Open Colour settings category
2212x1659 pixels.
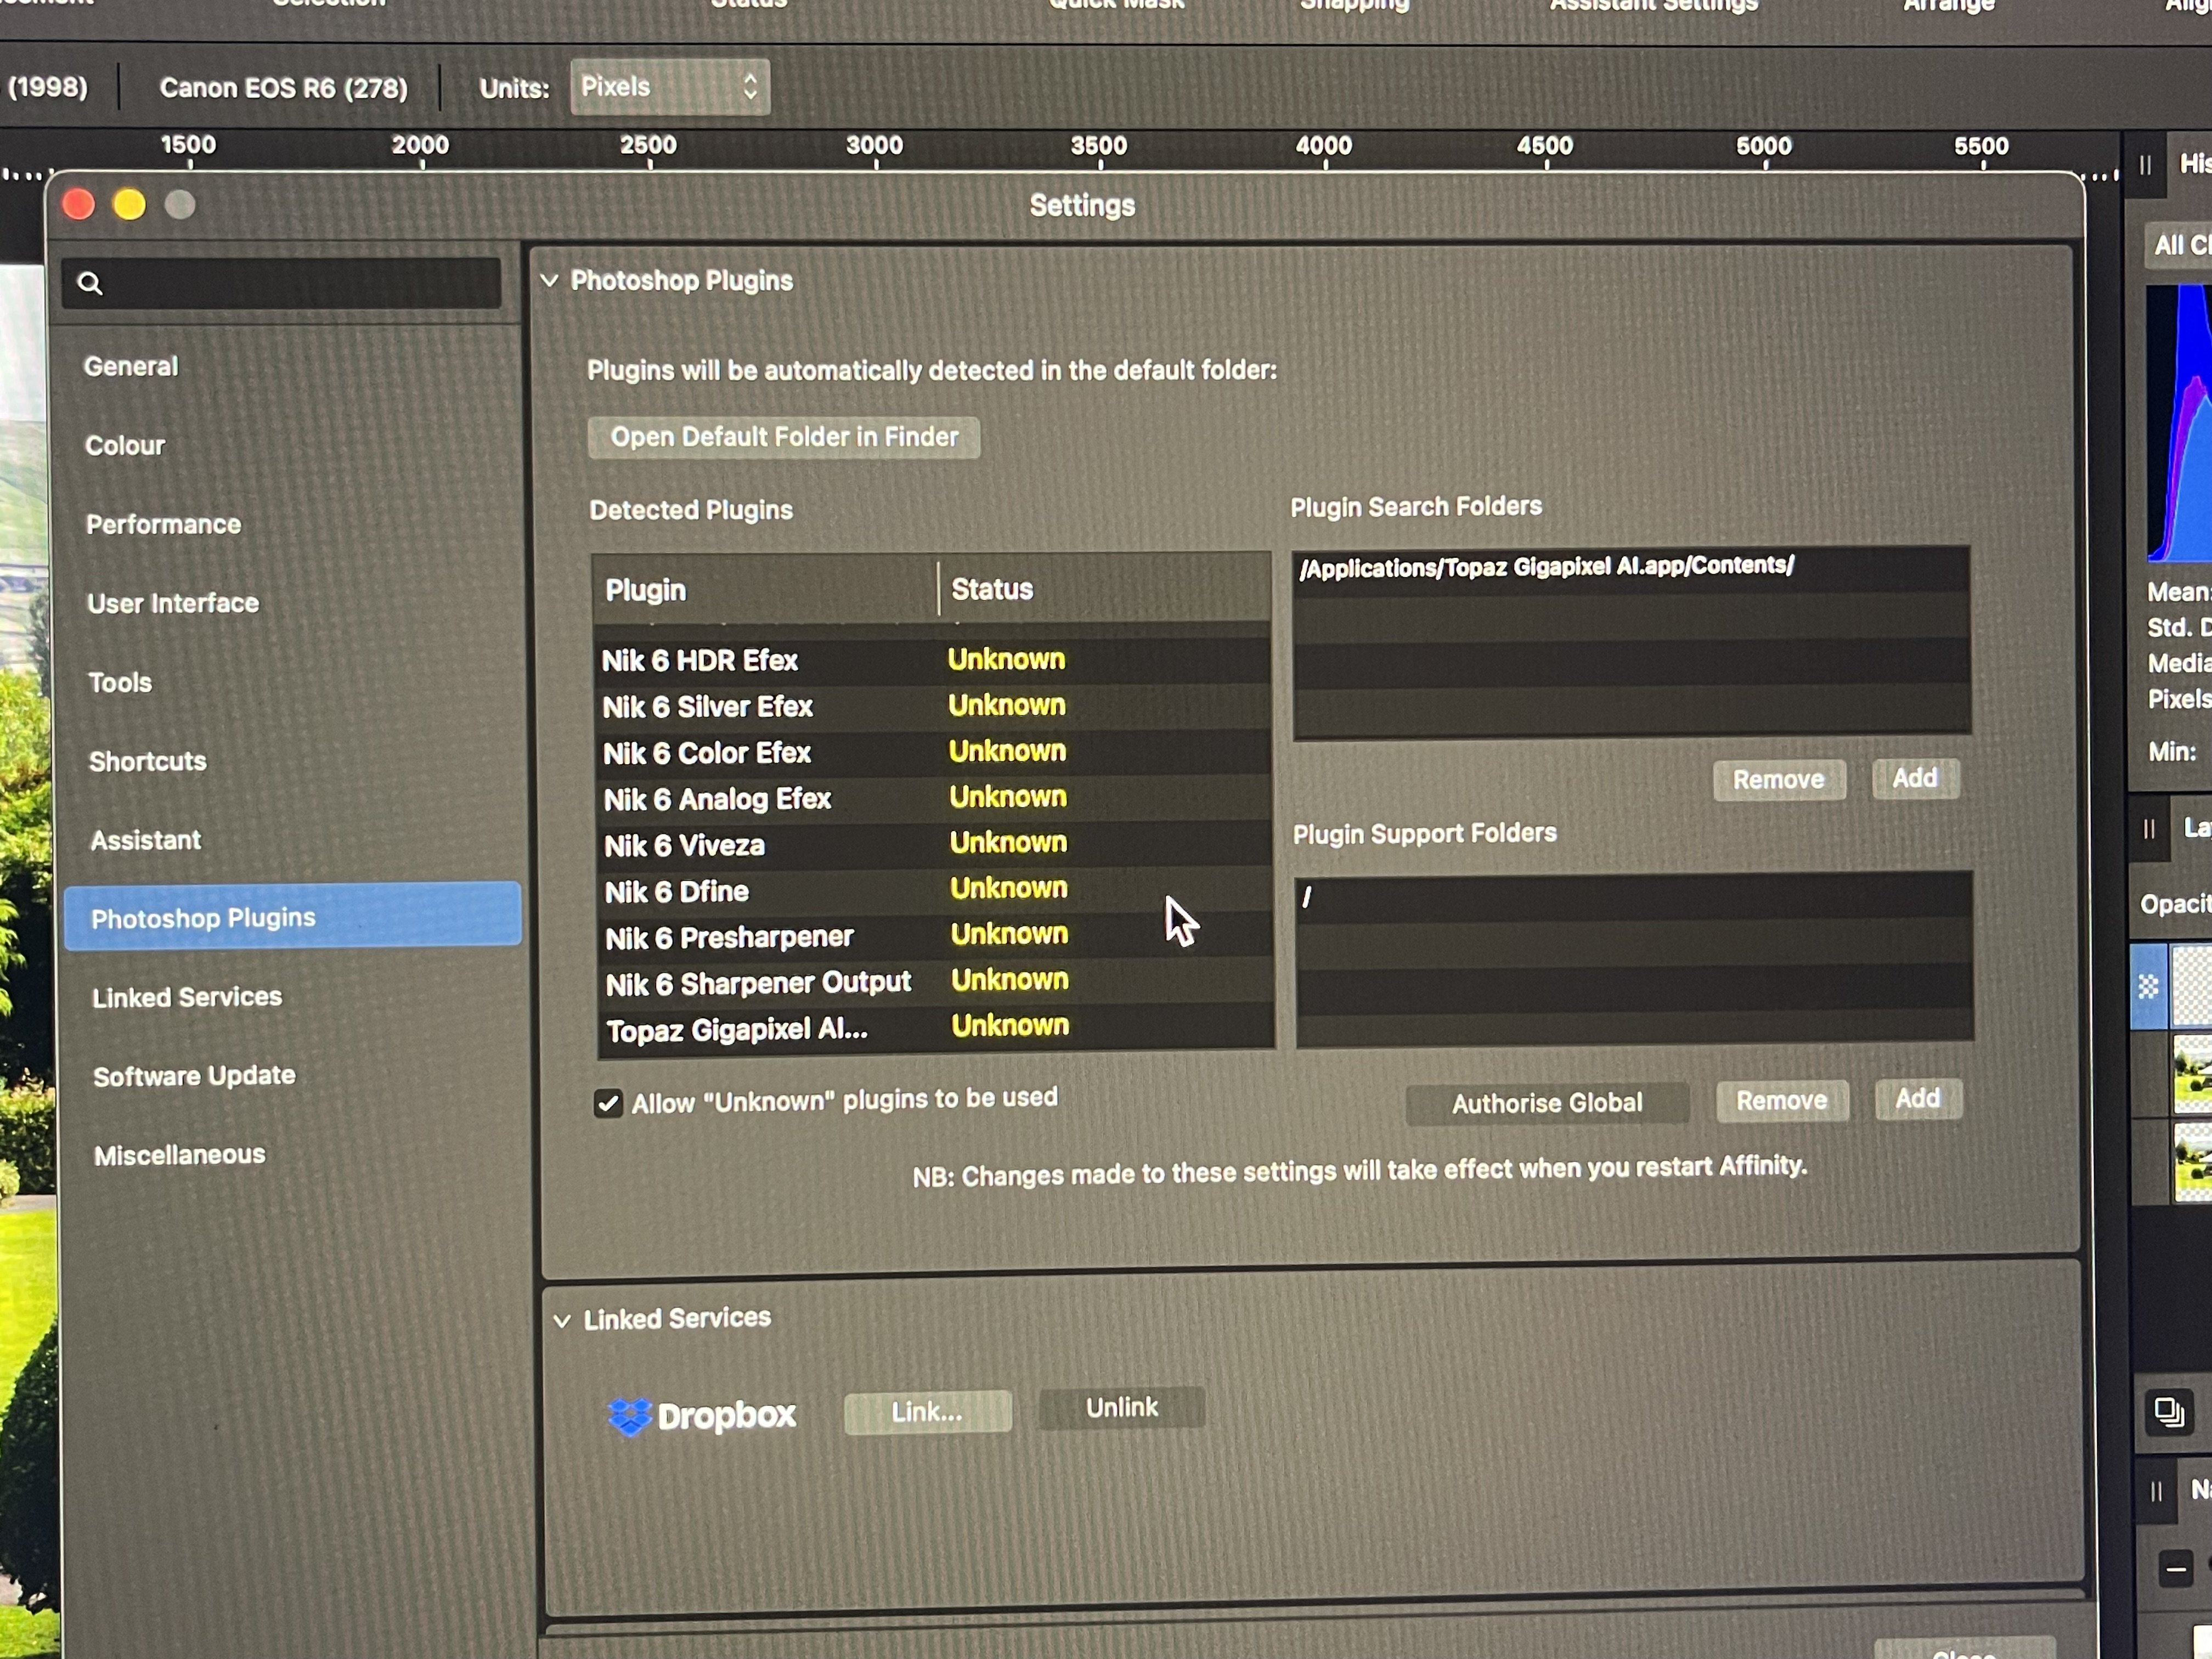[125, 446]
